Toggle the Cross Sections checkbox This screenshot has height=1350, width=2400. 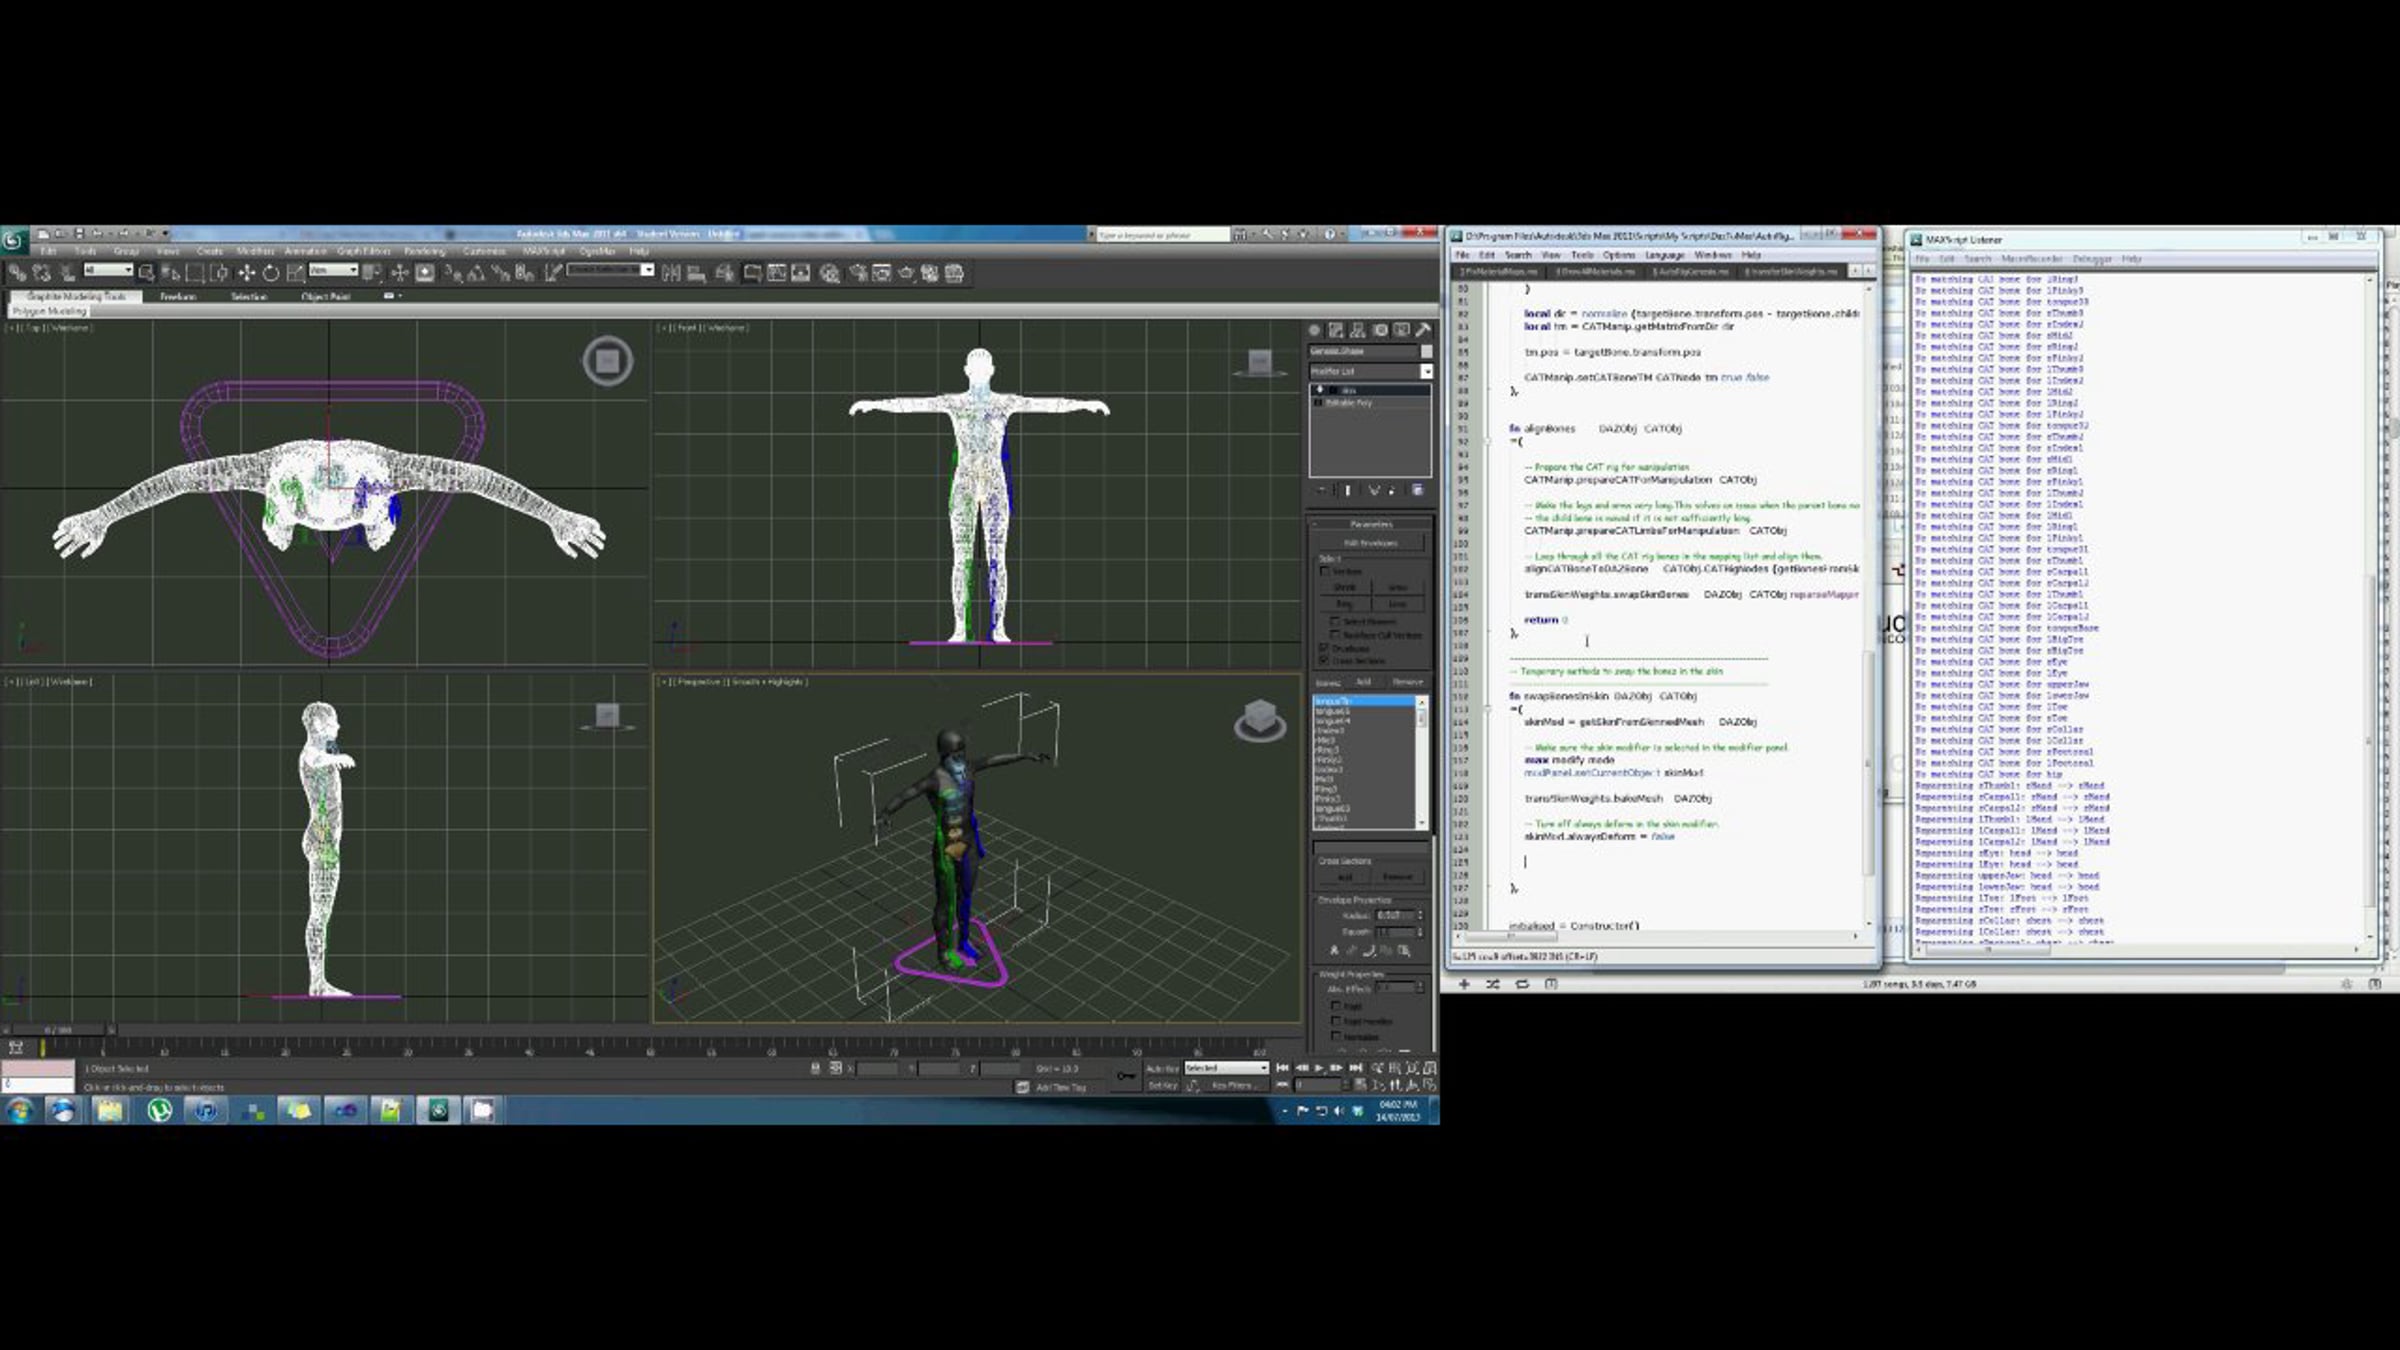point(1324,661)
